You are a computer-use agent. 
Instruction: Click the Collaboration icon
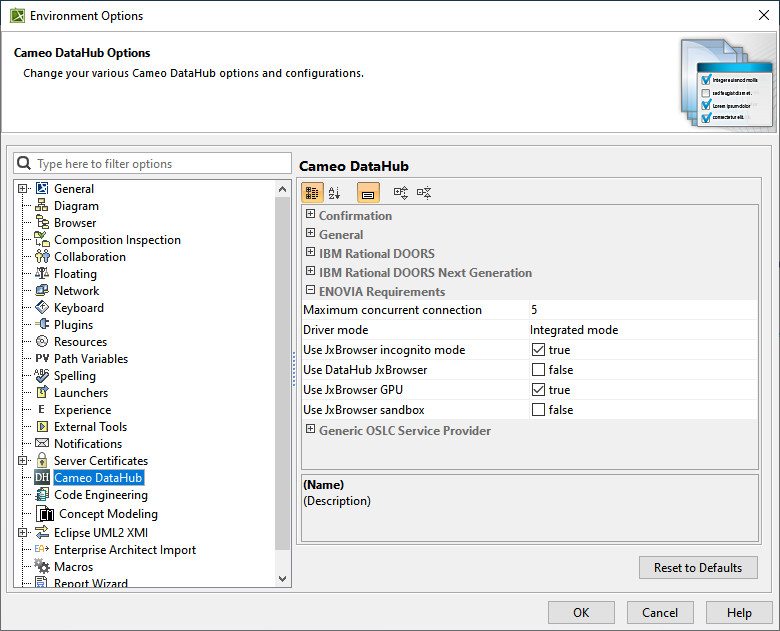click(42, 257)
